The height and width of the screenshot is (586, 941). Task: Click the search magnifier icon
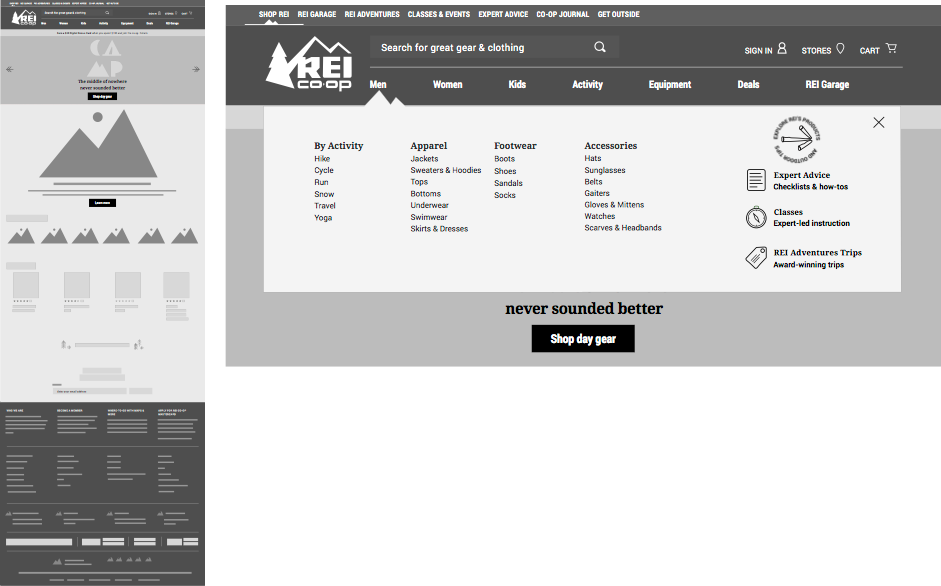600,47
